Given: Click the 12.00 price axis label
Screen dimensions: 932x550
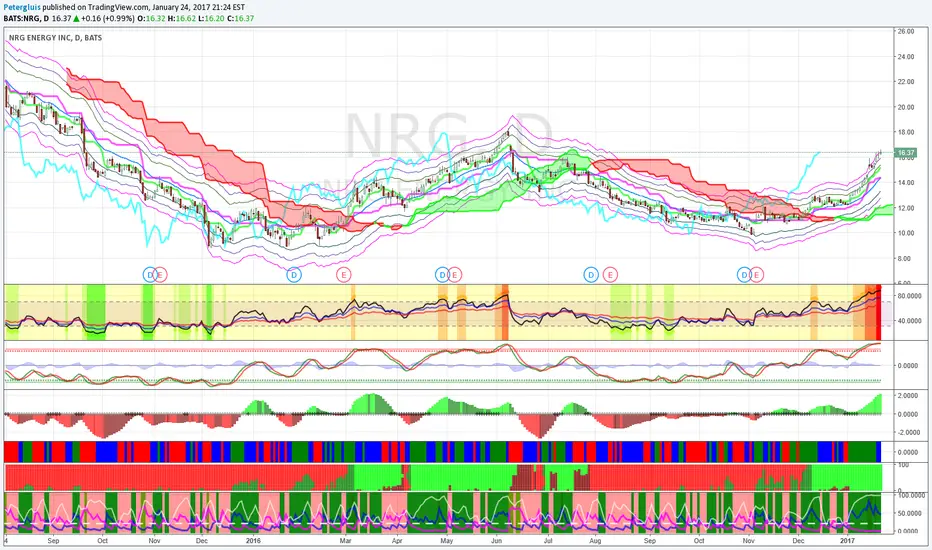Looking at the screenshot, I should pyautogui.click(x=906, y=208).
